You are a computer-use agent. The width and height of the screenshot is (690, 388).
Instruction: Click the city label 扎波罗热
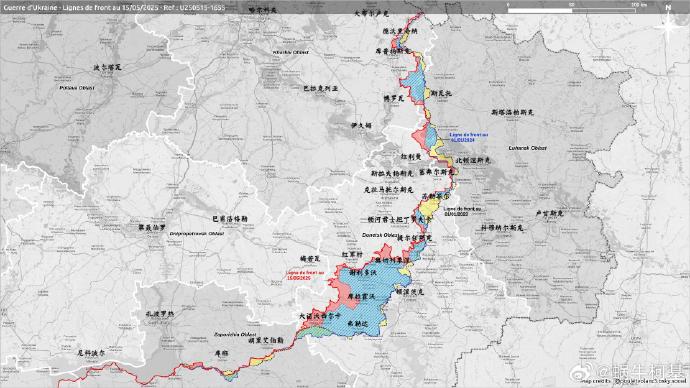tap(160, 314)
